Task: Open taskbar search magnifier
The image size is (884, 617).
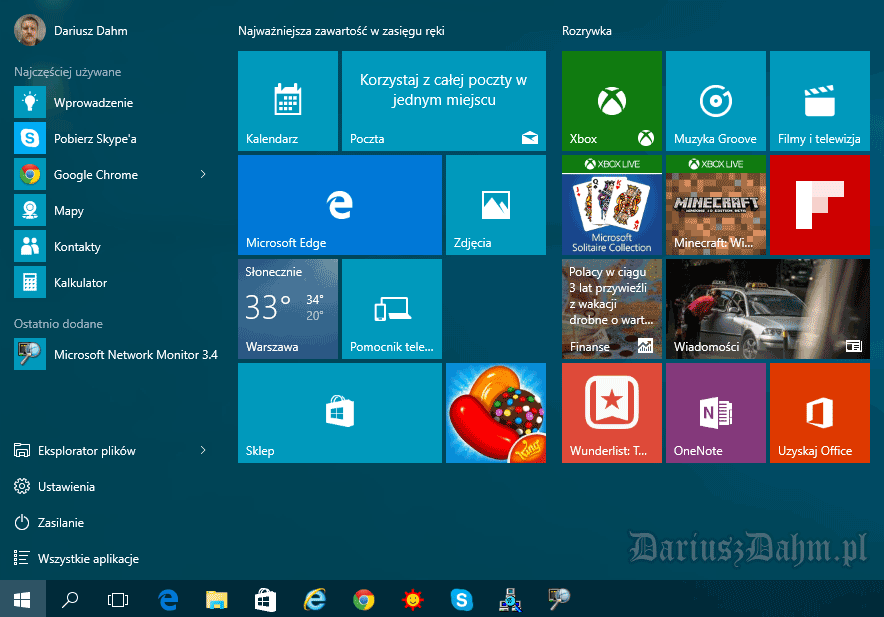Action: [70, 600]
